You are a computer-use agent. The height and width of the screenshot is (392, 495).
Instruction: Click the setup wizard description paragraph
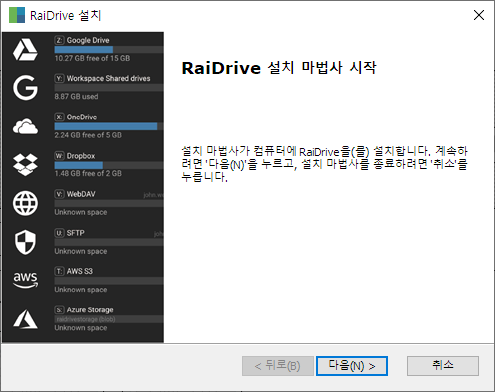click(x=324, y=164)
